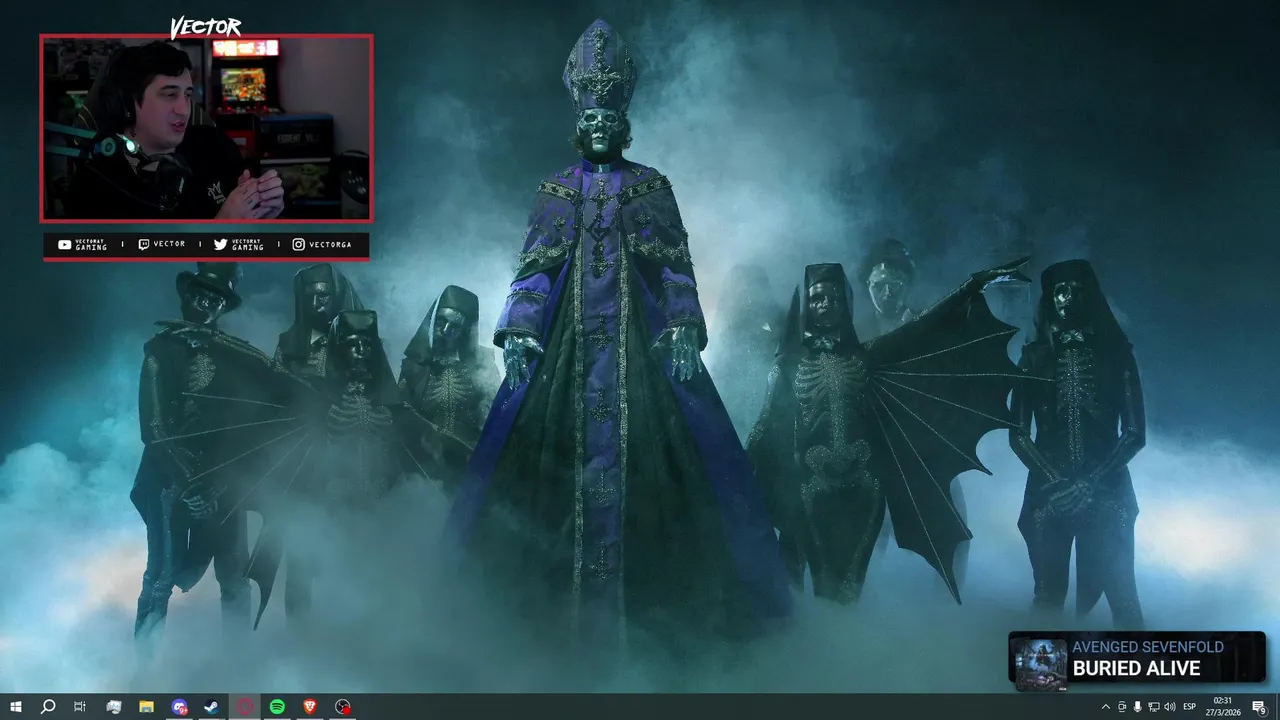
Task: Click the VECTOR logo above the webcam
Action: pyautogui.click(x=205, y=28)
